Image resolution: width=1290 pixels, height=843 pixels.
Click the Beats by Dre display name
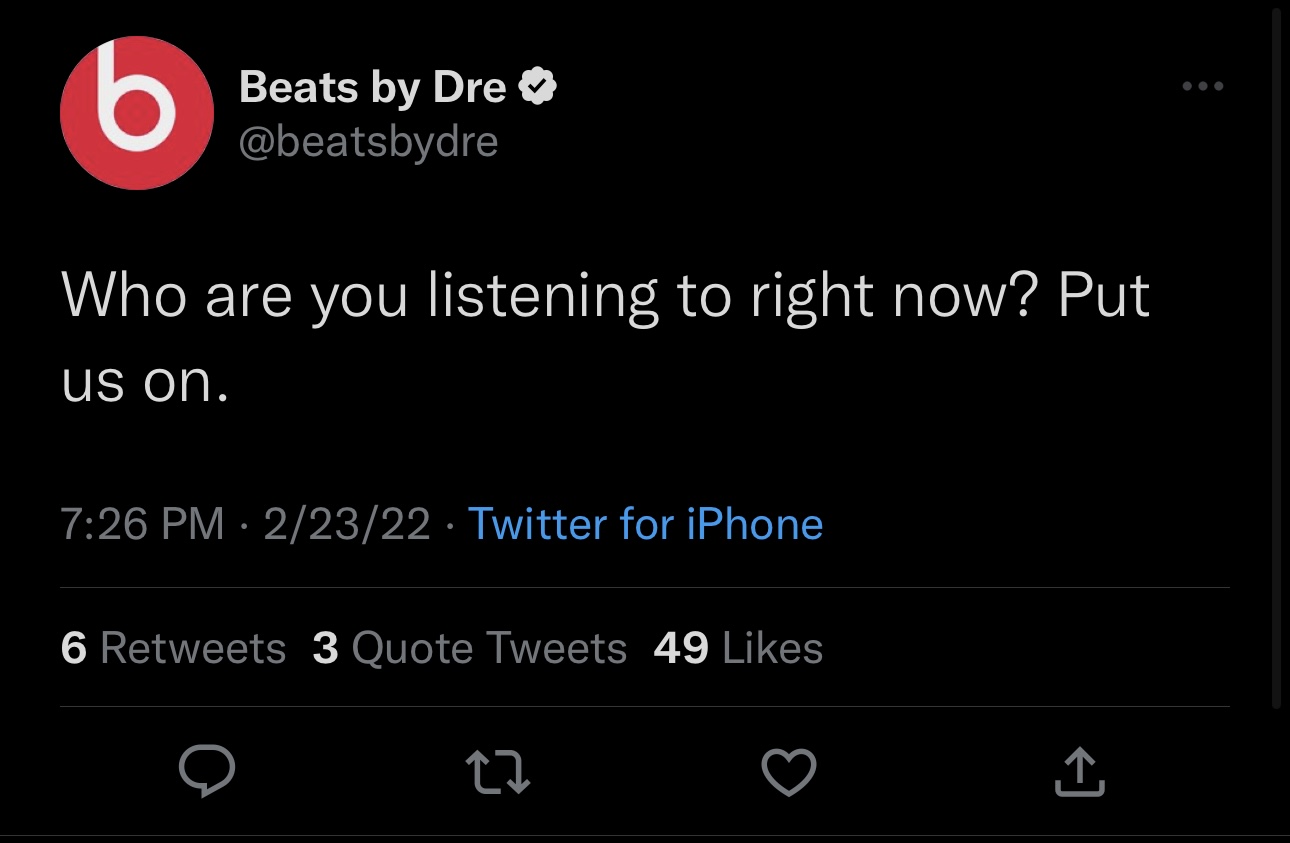[x=373, y=88]
